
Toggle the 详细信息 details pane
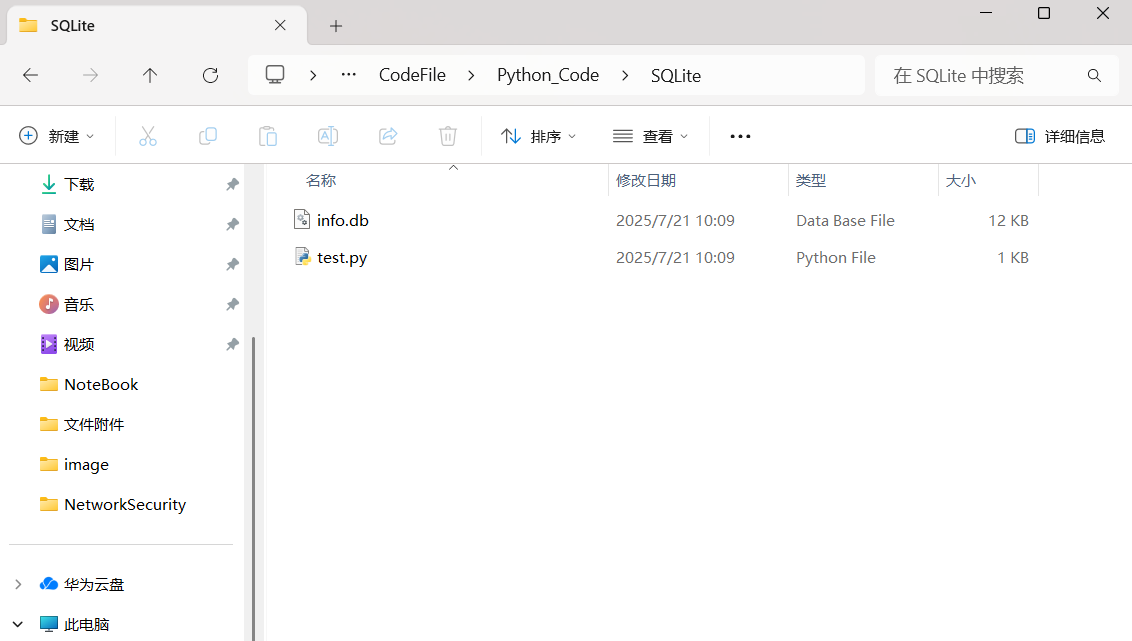1060,136
